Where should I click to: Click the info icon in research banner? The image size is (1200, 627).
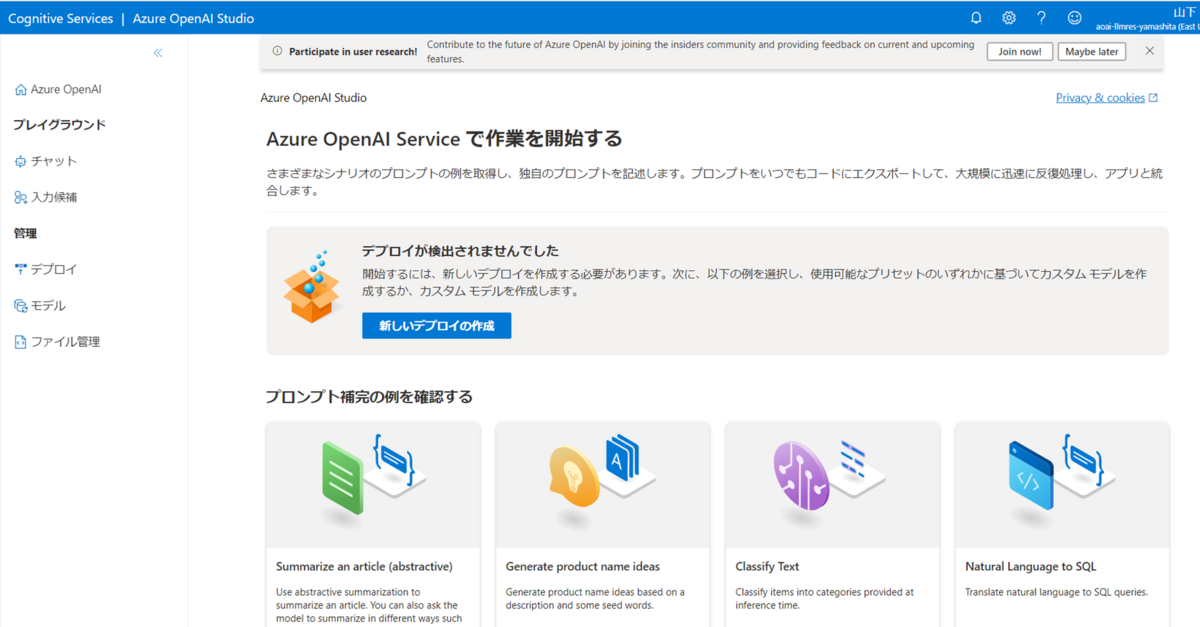[x=277, y=52]
